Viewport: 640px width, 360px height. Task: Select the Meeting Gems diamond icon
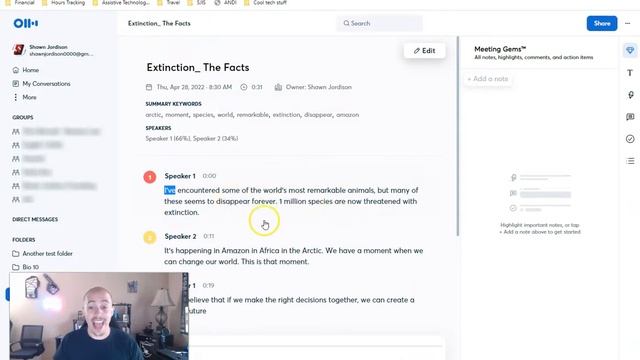click(x=630, y=51)
